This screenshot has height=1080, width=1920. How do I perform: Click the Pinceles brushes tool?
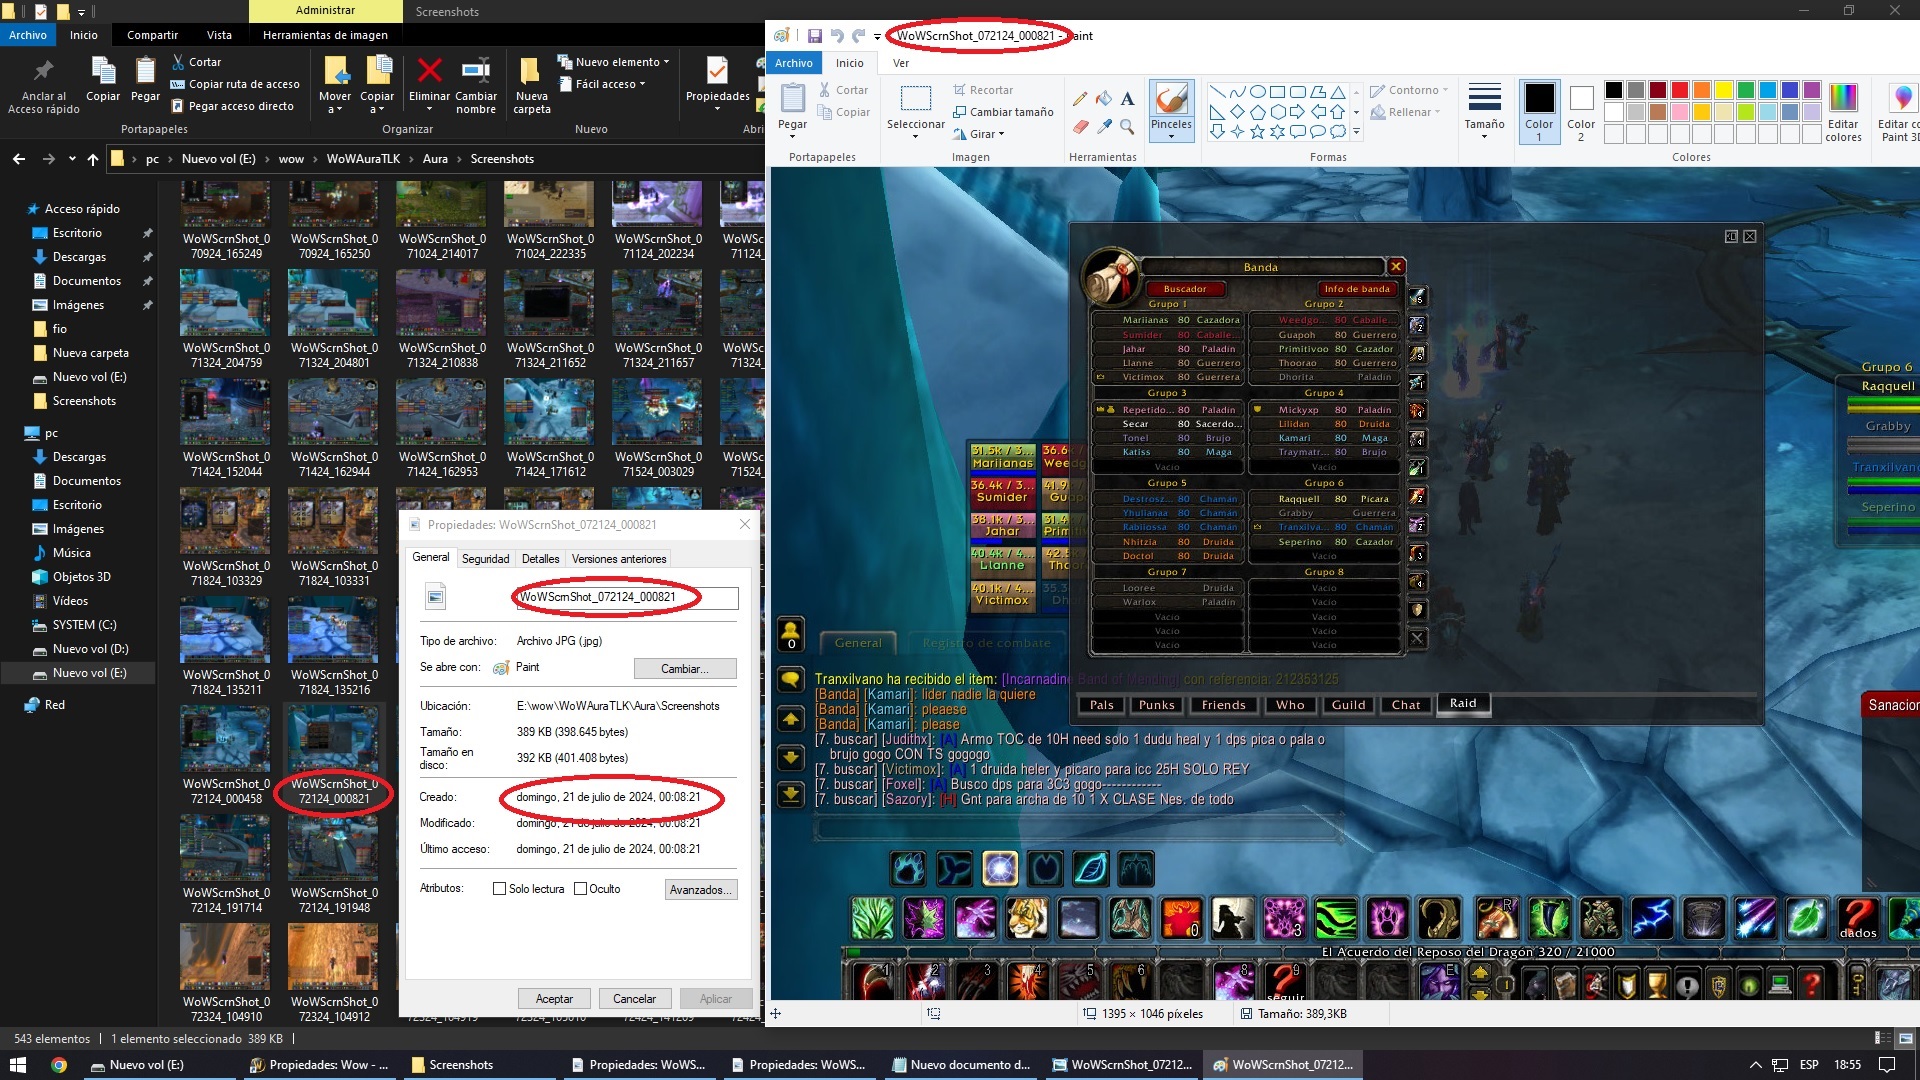1171,109
